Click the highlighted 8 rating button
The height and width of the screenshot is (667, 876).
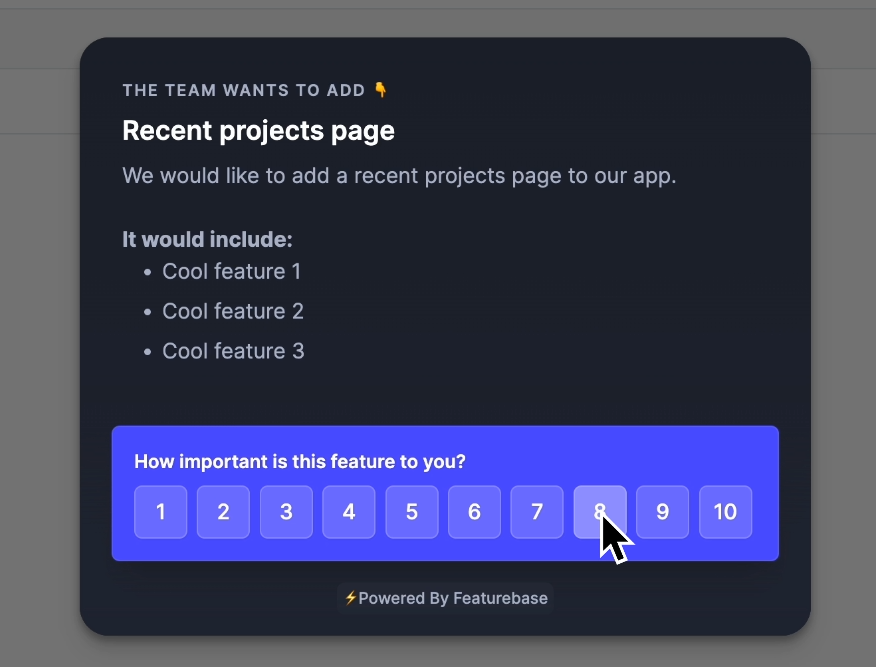point(600,512)
